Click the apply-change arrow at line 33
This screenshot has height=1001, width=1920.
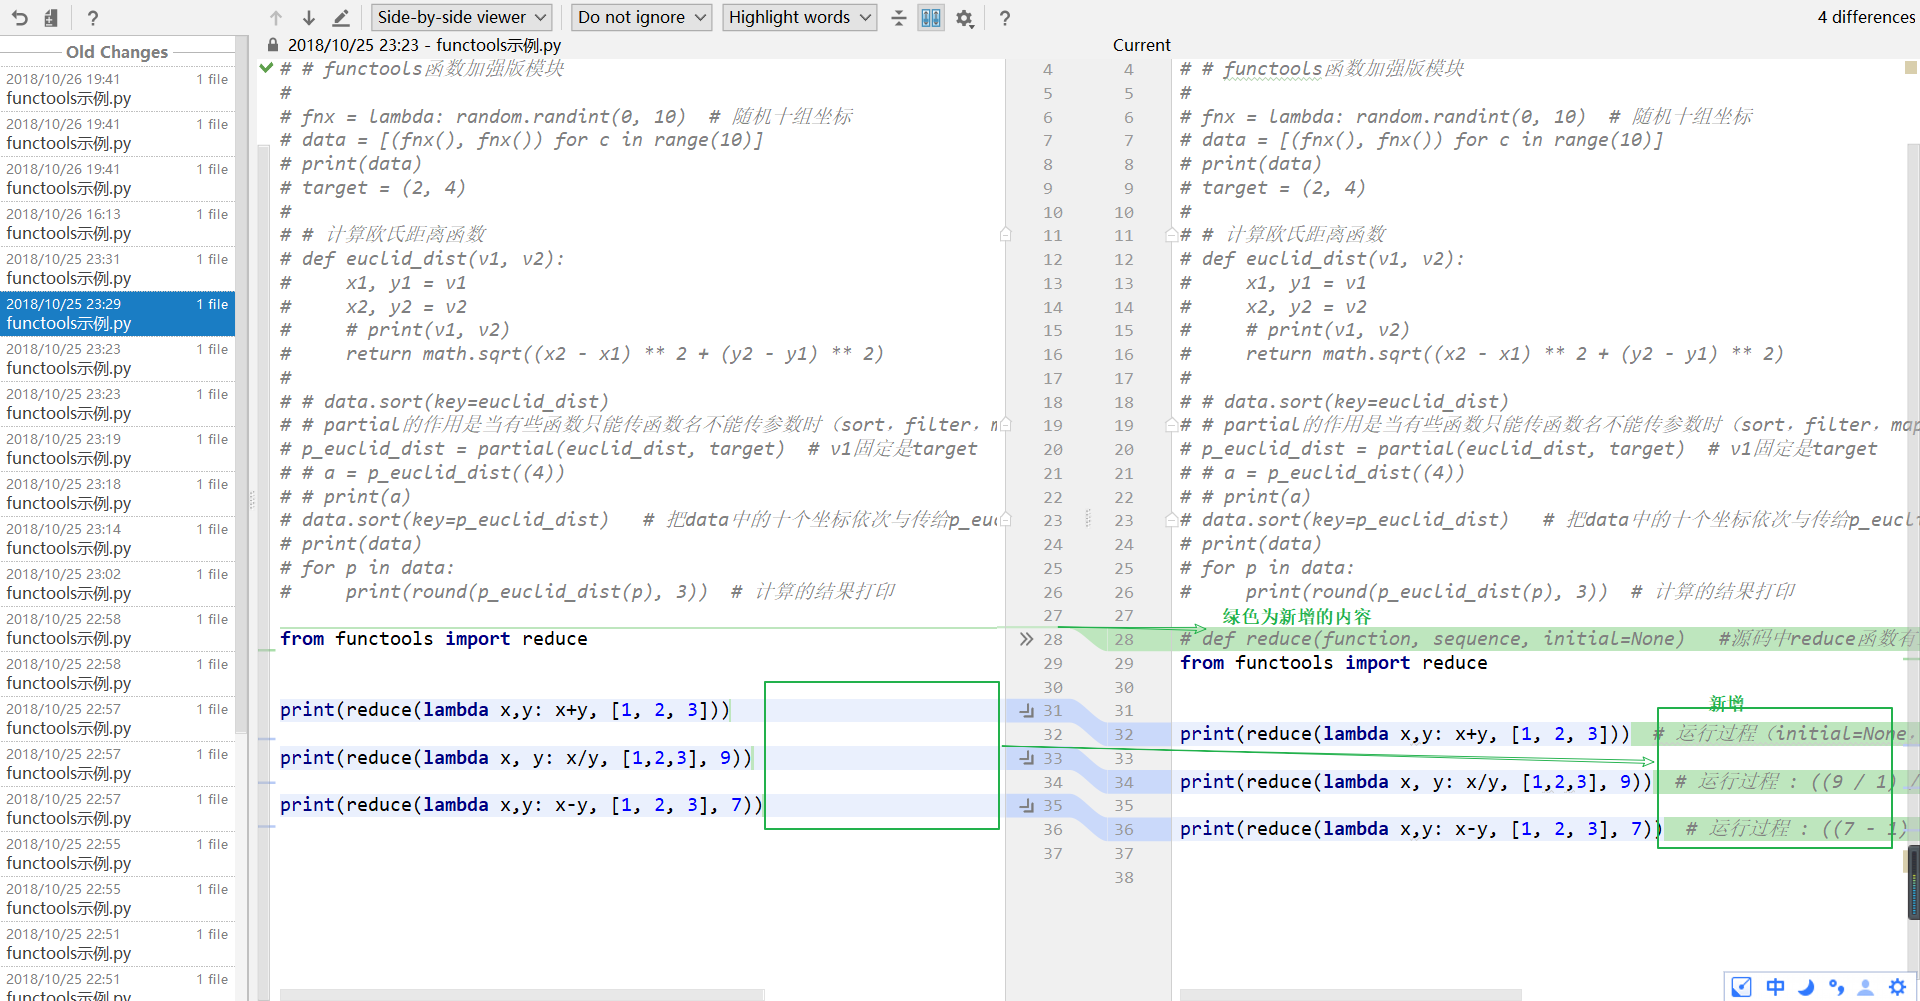[1025, 758]
